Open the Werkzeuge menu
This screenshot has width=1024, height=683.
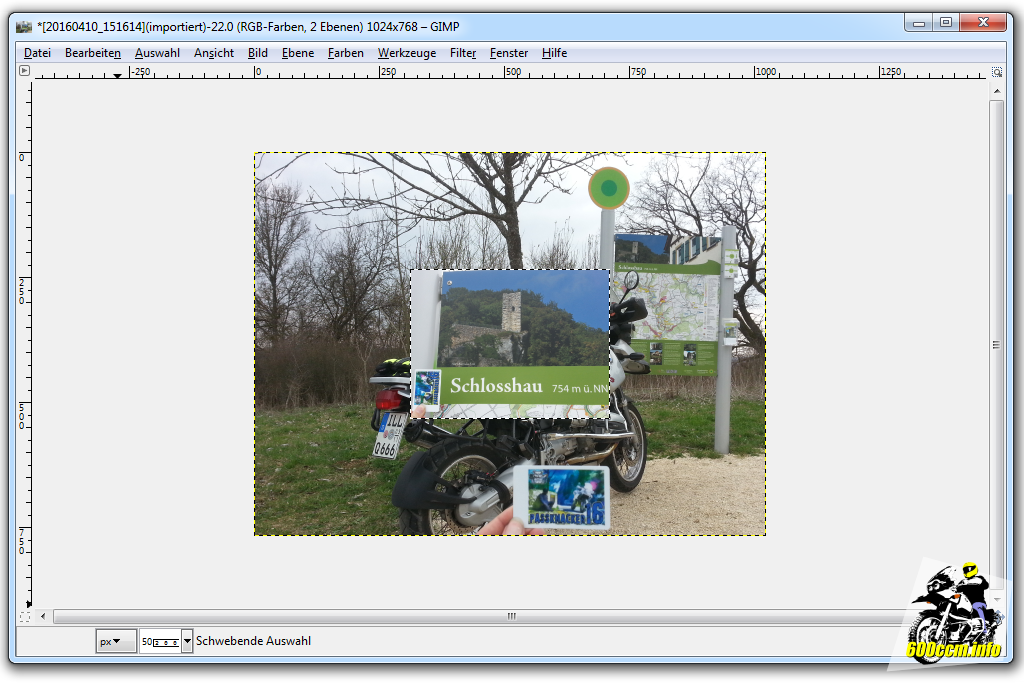(x=406, y=53)
